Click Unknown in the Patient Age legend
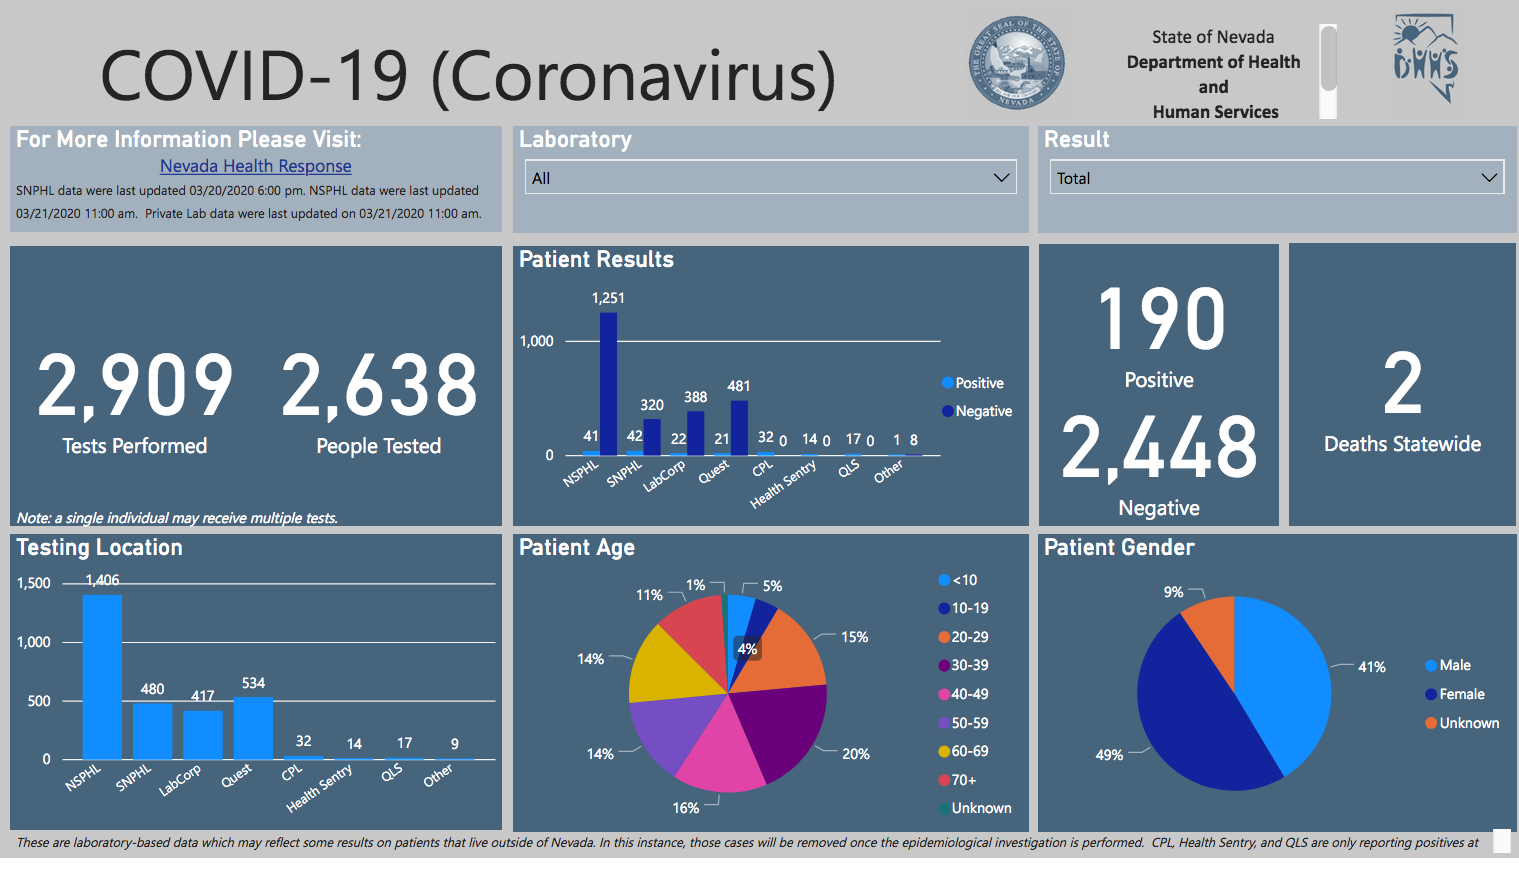The width and height of the screenshot is (1519, 872). coord(975,808)
